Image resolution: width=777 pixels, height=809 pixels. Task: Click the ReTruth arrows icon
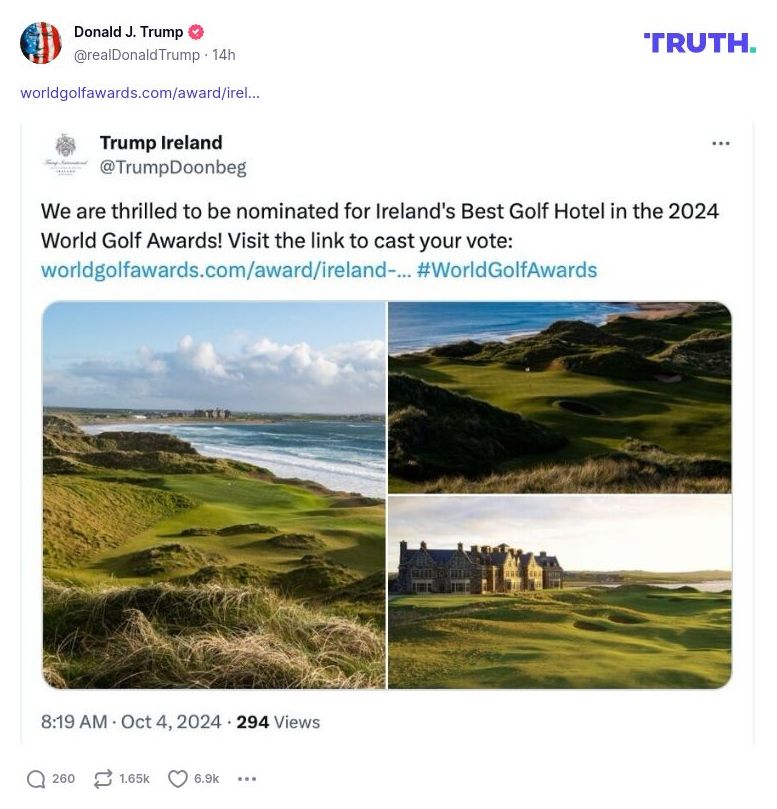point(103,779)
